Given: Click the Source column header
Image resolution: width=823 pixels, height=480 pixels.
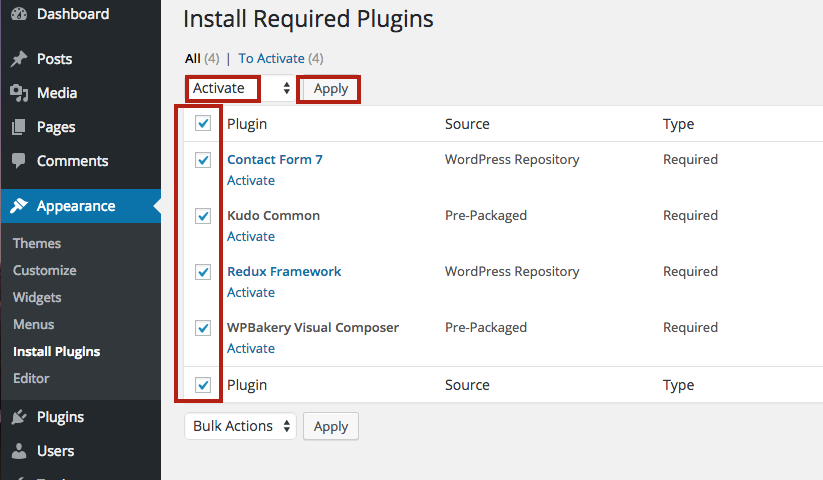Looking at the screenshot, I should 467,124.
